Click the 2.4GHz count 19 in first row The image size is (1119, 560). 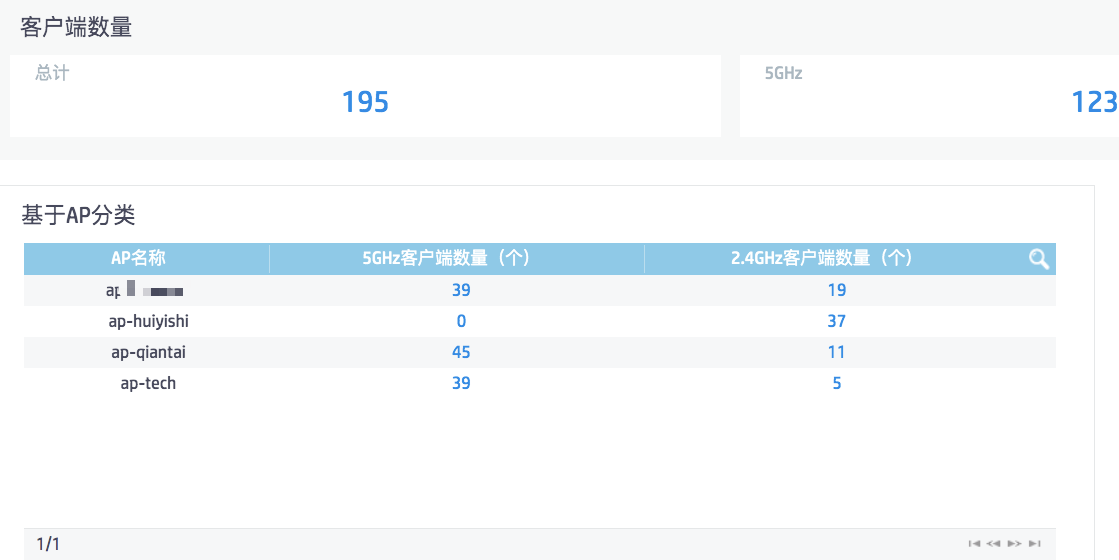[x=837, y=290]
